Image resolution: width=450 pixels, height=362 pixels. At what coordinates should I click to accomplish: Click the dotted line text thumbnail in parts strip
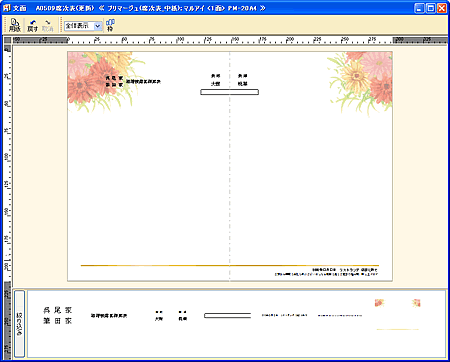pyautogui.click(x=340, y=315)
